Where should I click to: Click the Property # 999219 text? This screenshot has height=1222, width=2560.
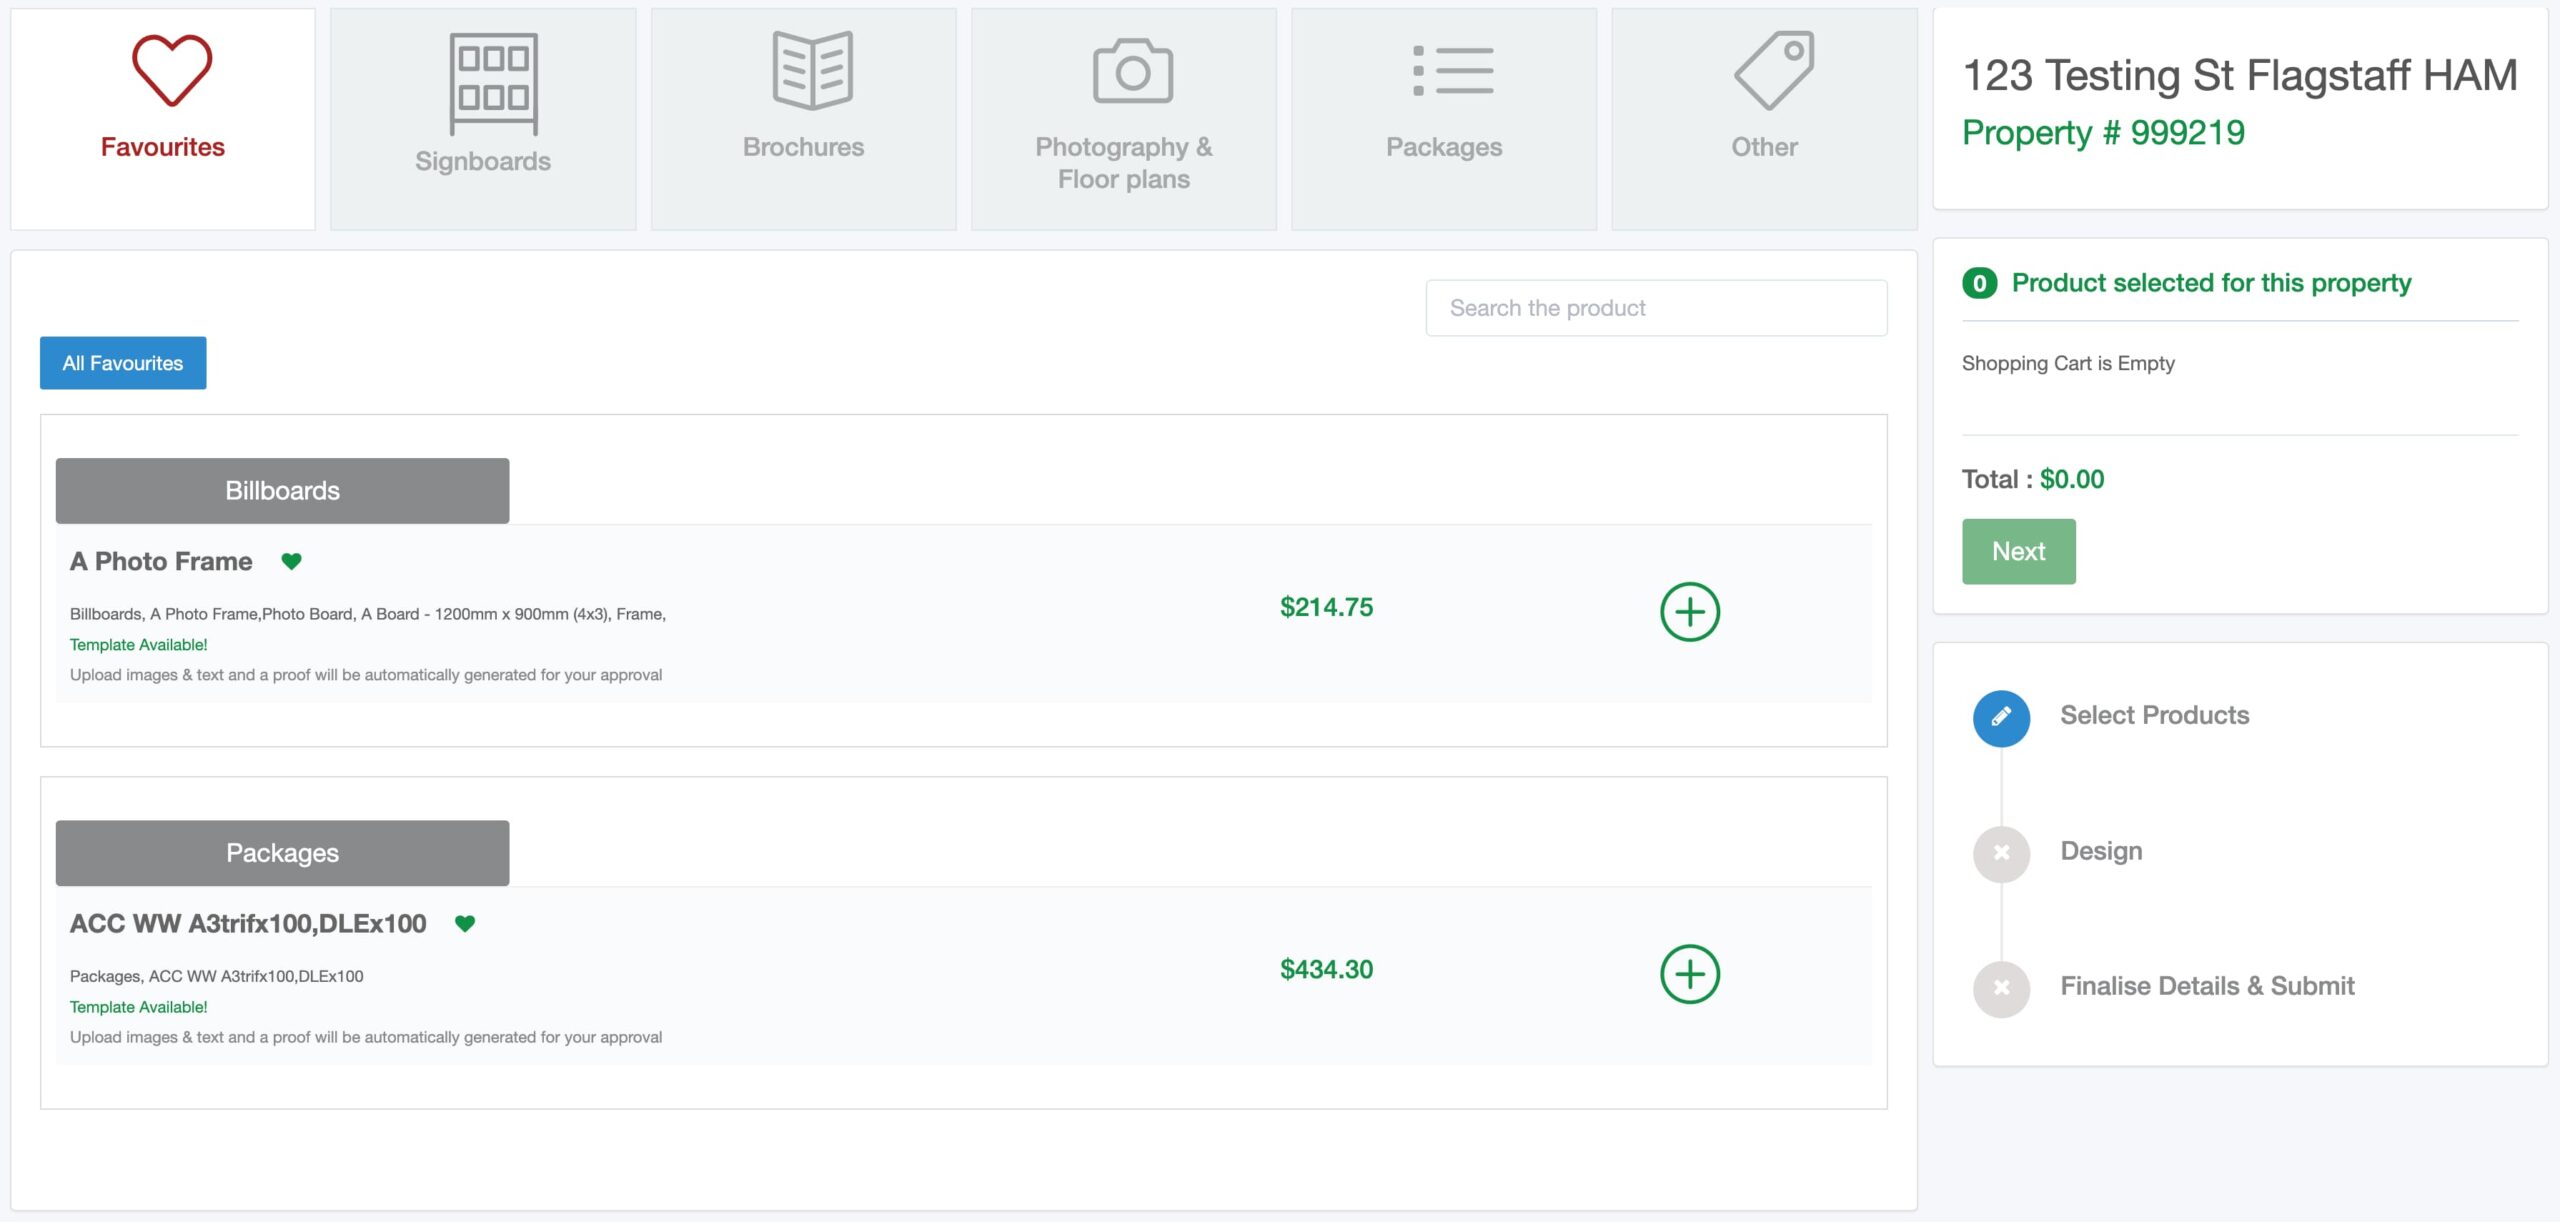click(2103, 132)
